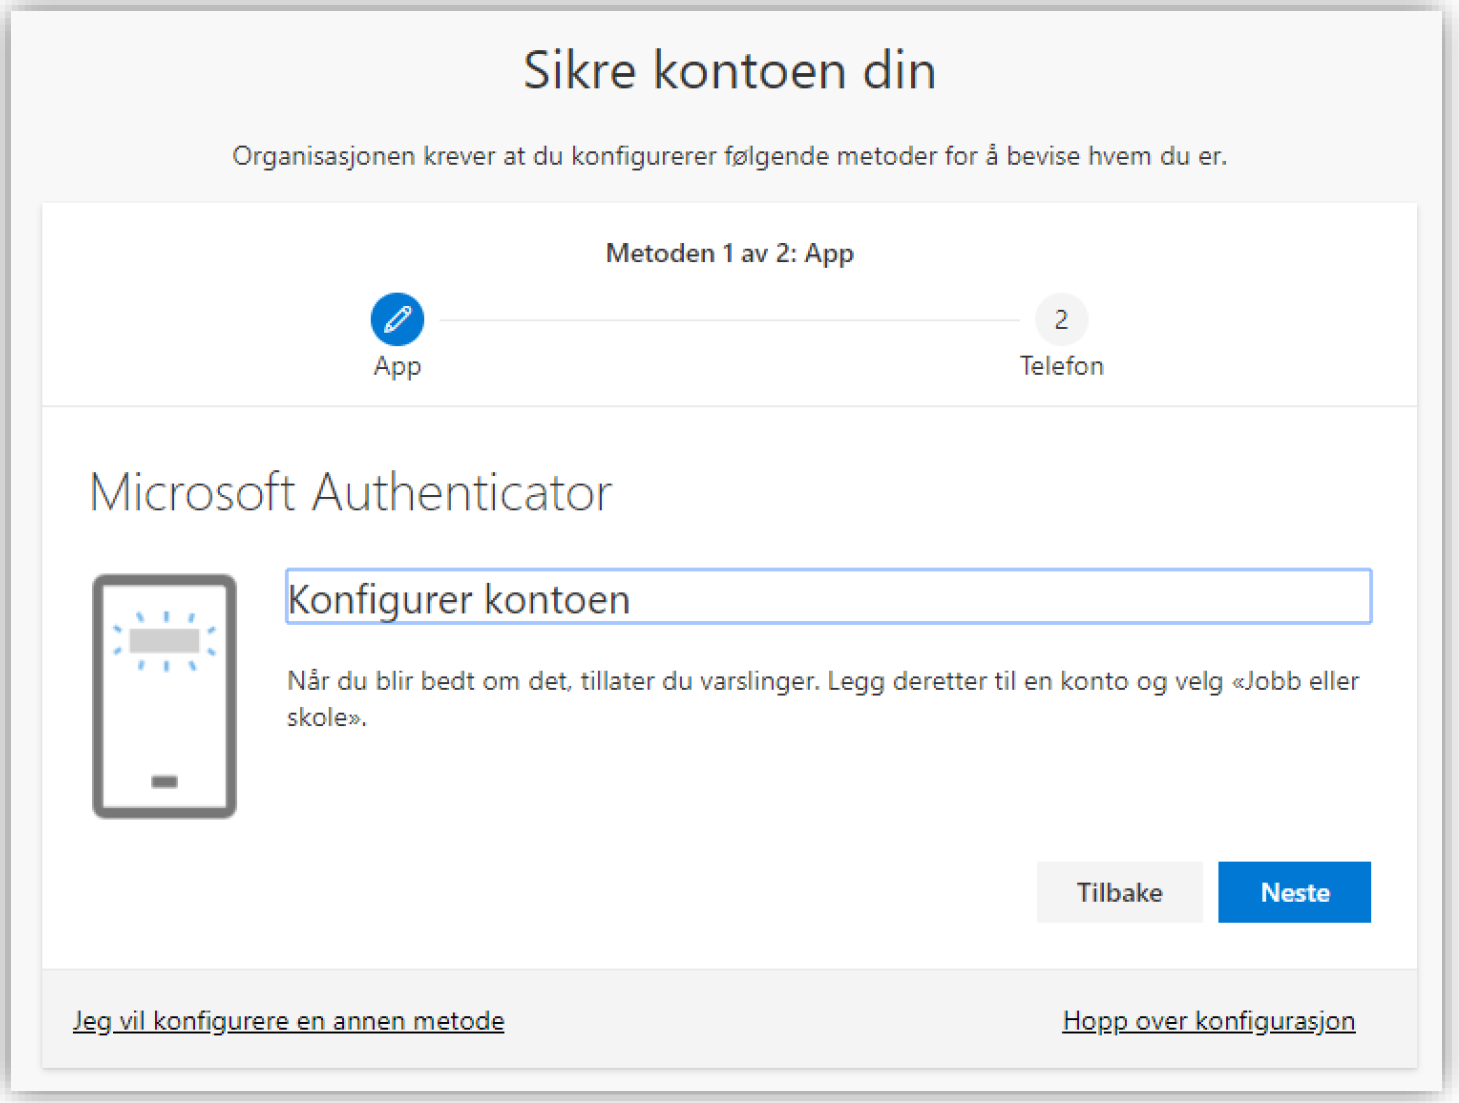Open 'Jeg vil konfigurere en annen metode' link
The height and width of the screenshot is (1103, 1459).
pos(288,1021)
